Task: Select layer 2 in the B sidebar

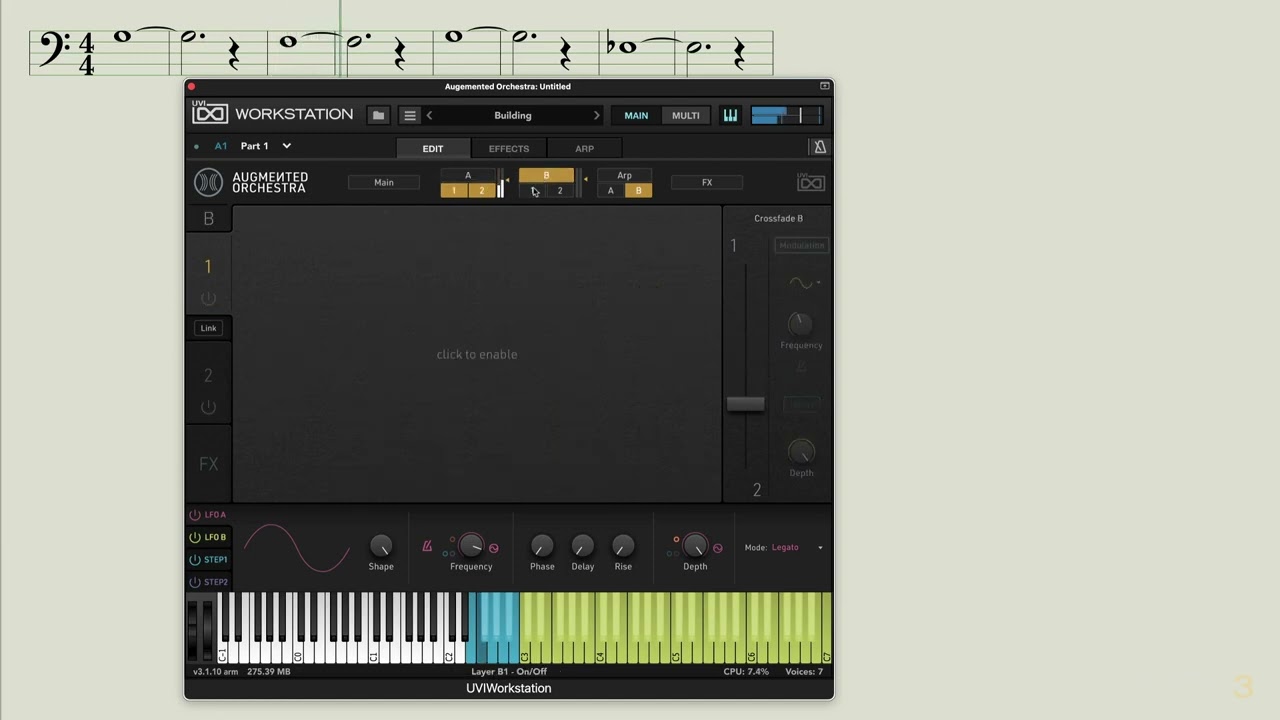Action: pyautogui.click(x=208, y=375)
